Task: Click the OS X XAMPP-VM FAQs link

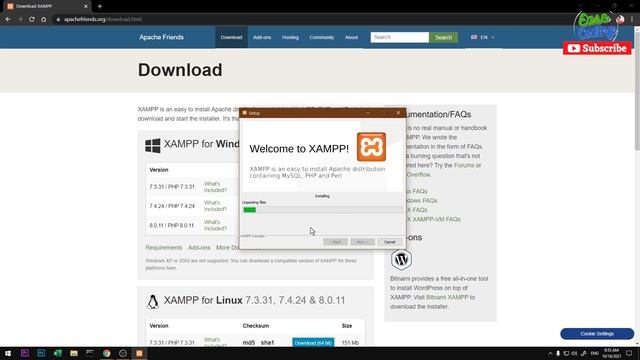Action: [x=433, y=219]
